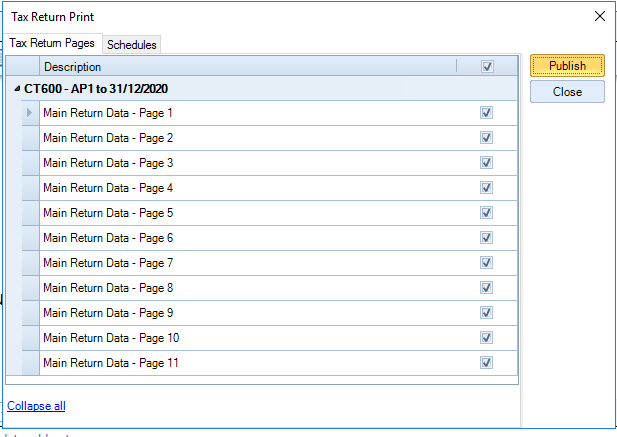Click the Description column header
This screenshot has width=617, height=437.
coord(248,66)
